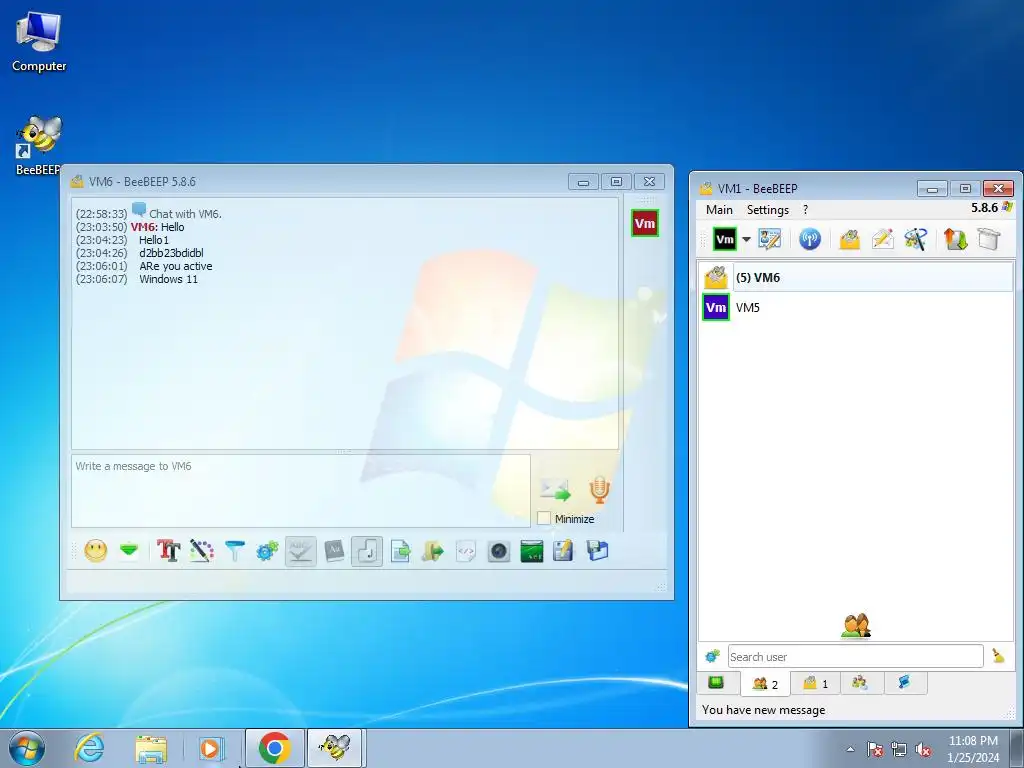Open the BeeBEEP desktop shortcut
This screenshot has height=768, width=1024.
[39, 145]
